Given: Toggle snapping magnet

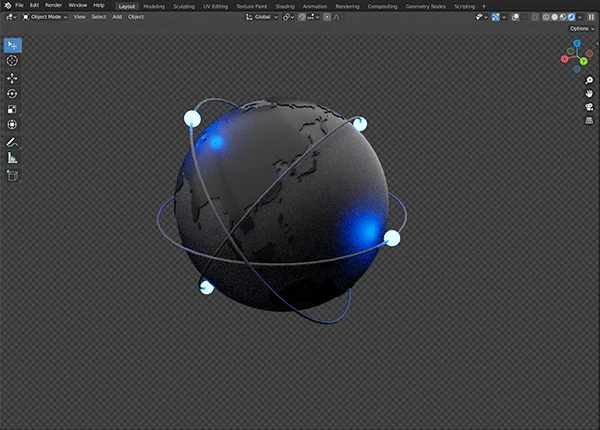Looking at the screenshot, I should coord(302,17).
